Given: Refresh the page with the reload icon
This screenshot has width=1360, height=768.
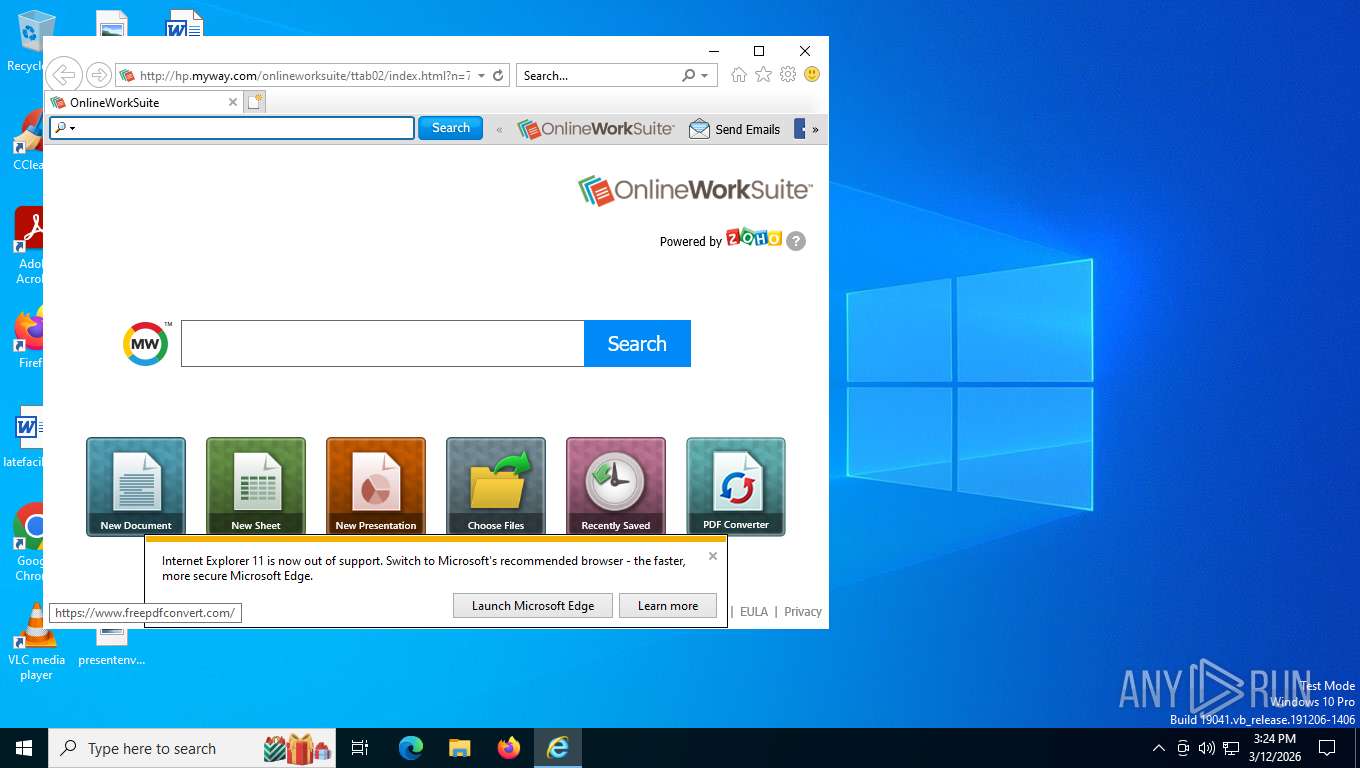Looking at the screenshot, I should [x=498, y=75].
